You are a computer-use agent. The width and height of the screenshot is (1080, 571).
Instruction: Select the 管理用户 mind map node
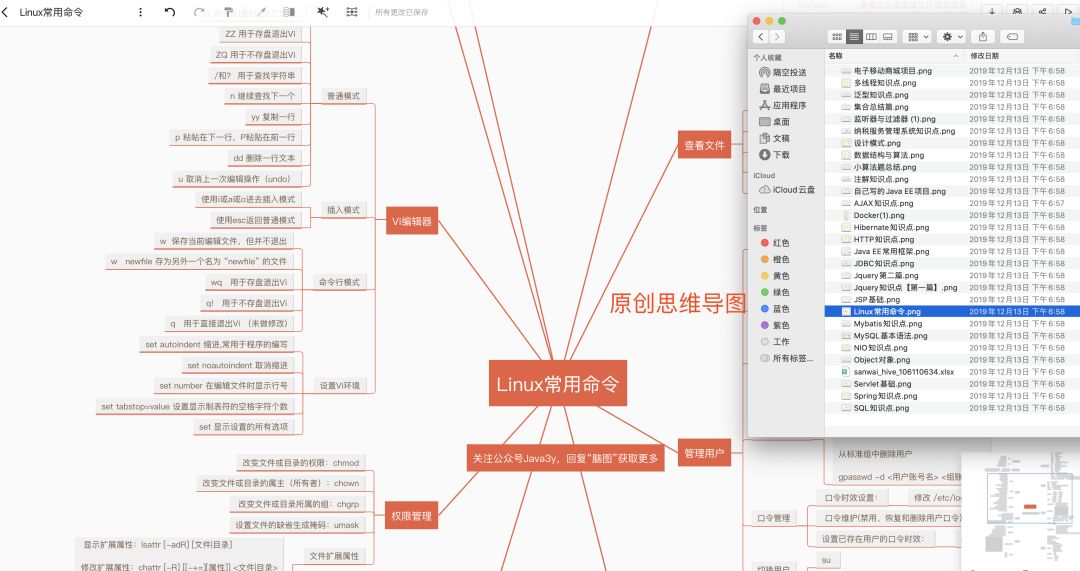(704, 453)
